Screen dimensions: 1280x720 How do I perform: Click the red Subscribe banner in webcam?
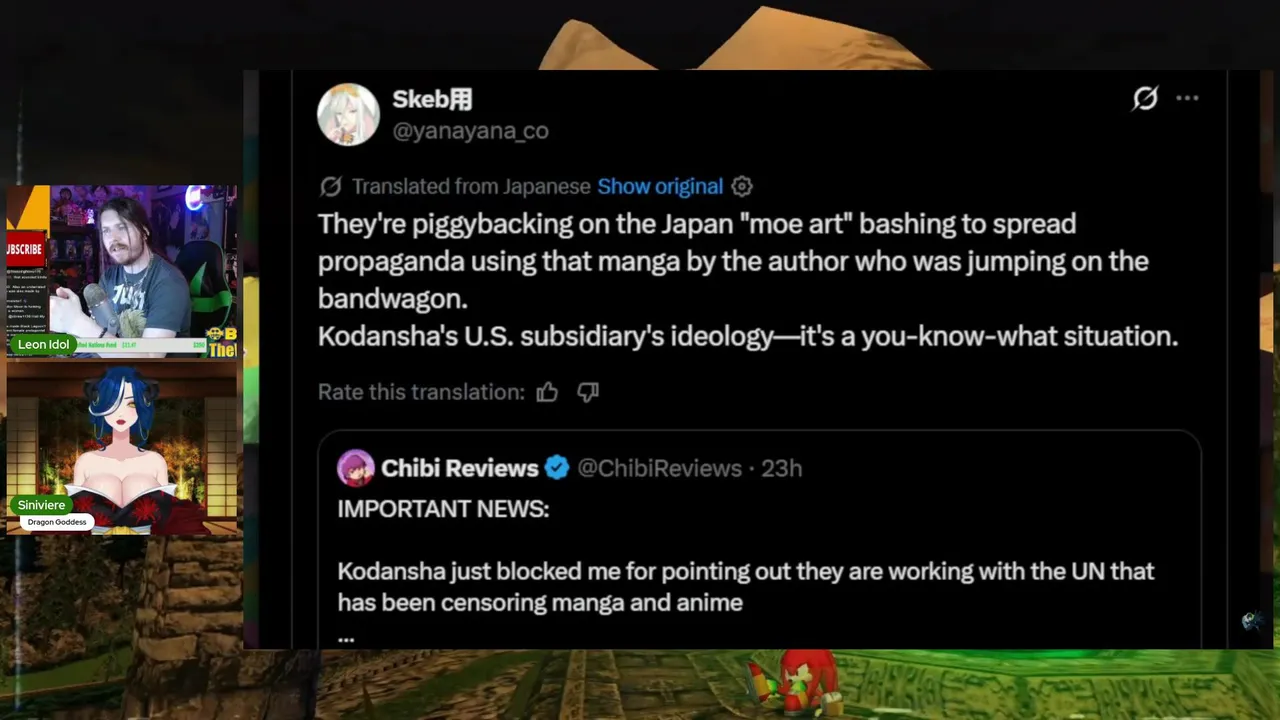[26, 249]
